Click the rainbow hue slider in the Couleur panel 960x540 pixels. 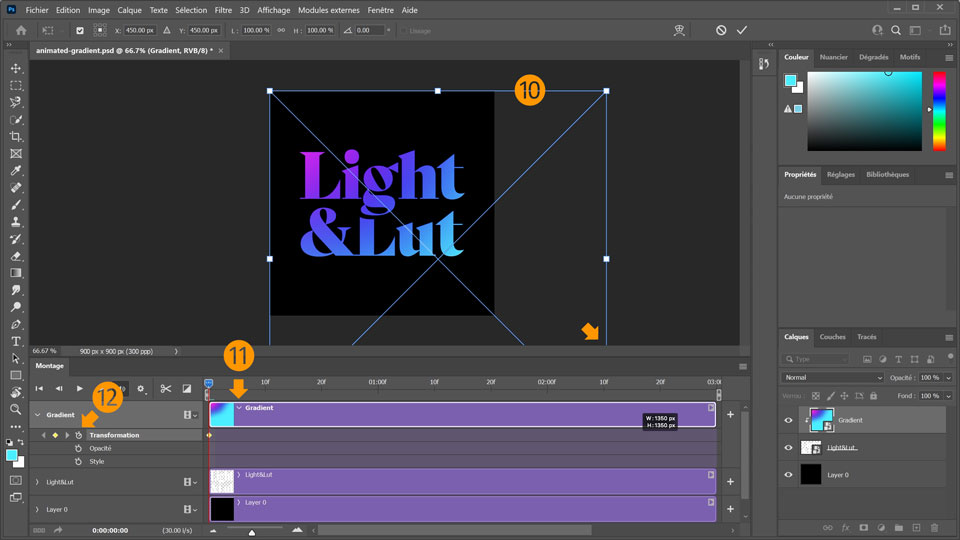pos(939,110)
